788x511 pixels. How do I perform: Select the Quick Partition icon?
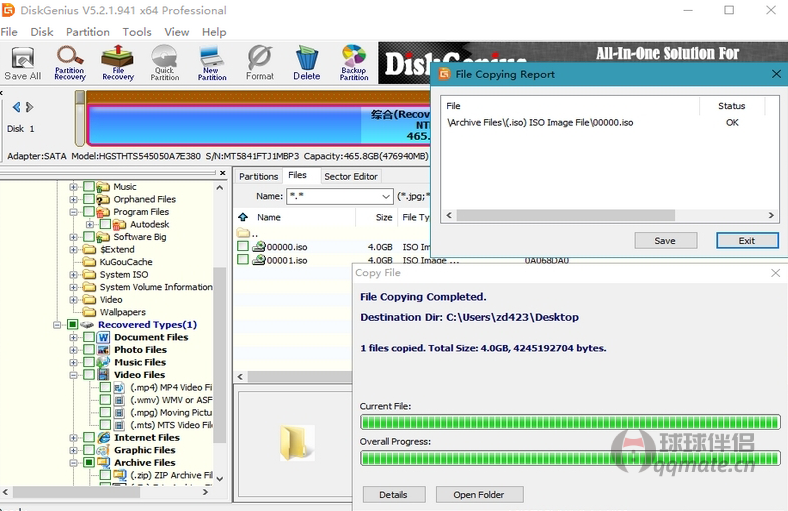(164, 63)
